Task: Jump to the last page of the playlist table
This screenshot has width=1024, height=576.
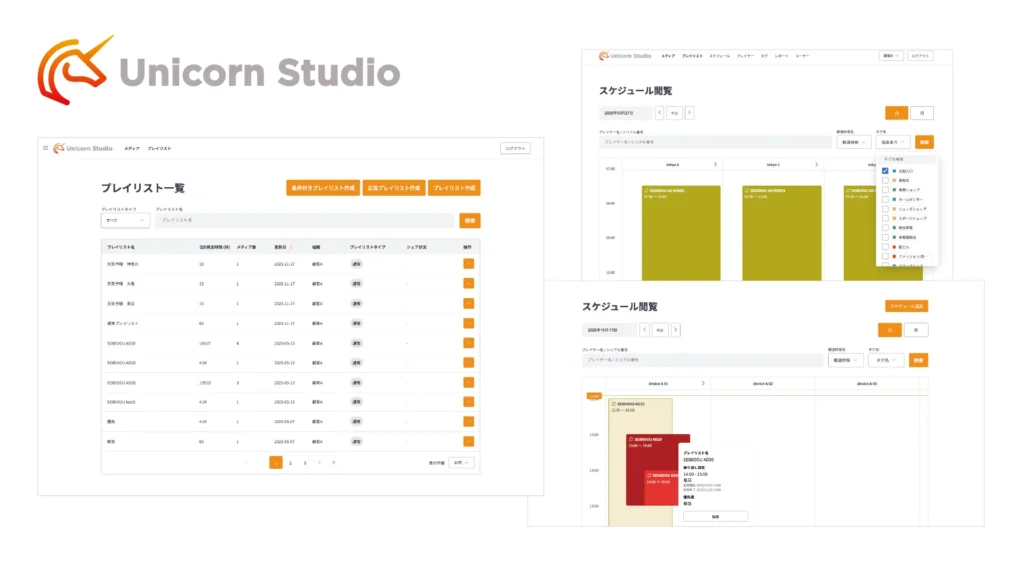Action: tap(334, 462)
